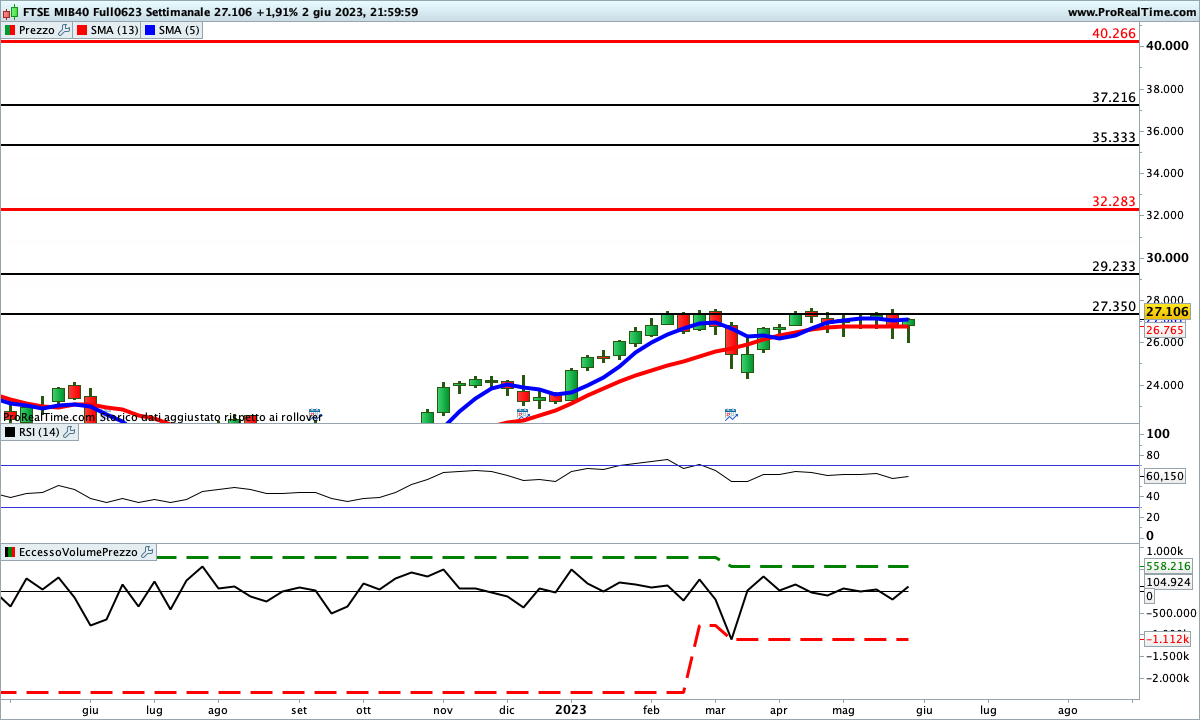Click the red horizontal line at 32.283
This screenshot has height=720, width=1200.
point(570,209)
